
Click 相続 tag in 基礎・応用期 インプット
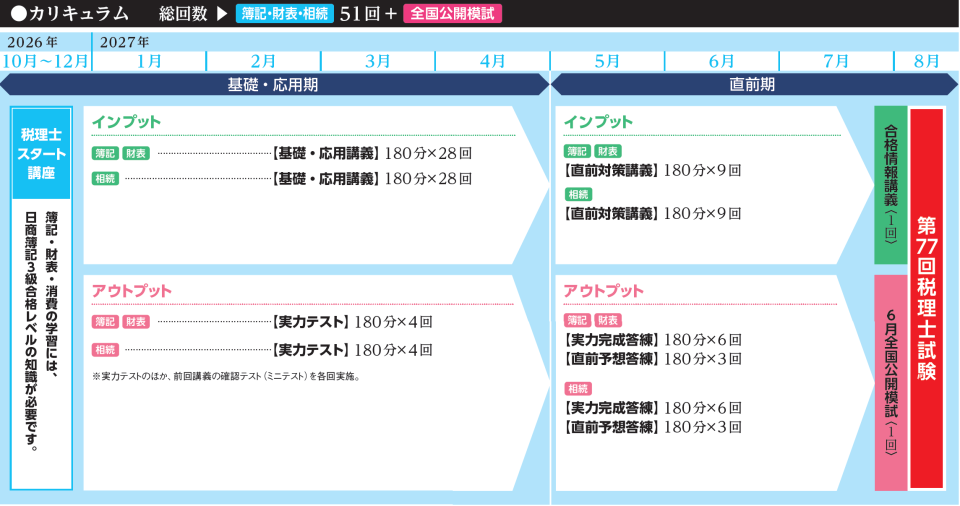(x=105, y=178)
